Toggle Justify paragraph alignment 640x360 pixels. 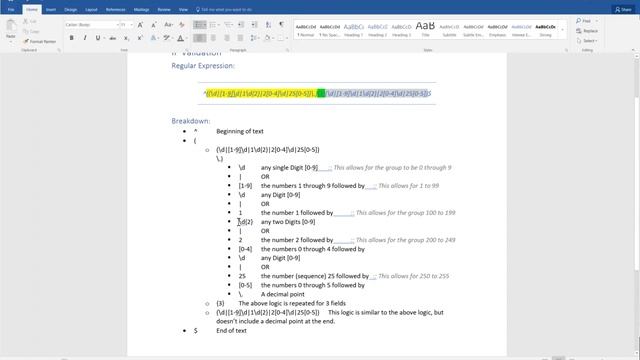coord(240,38)
